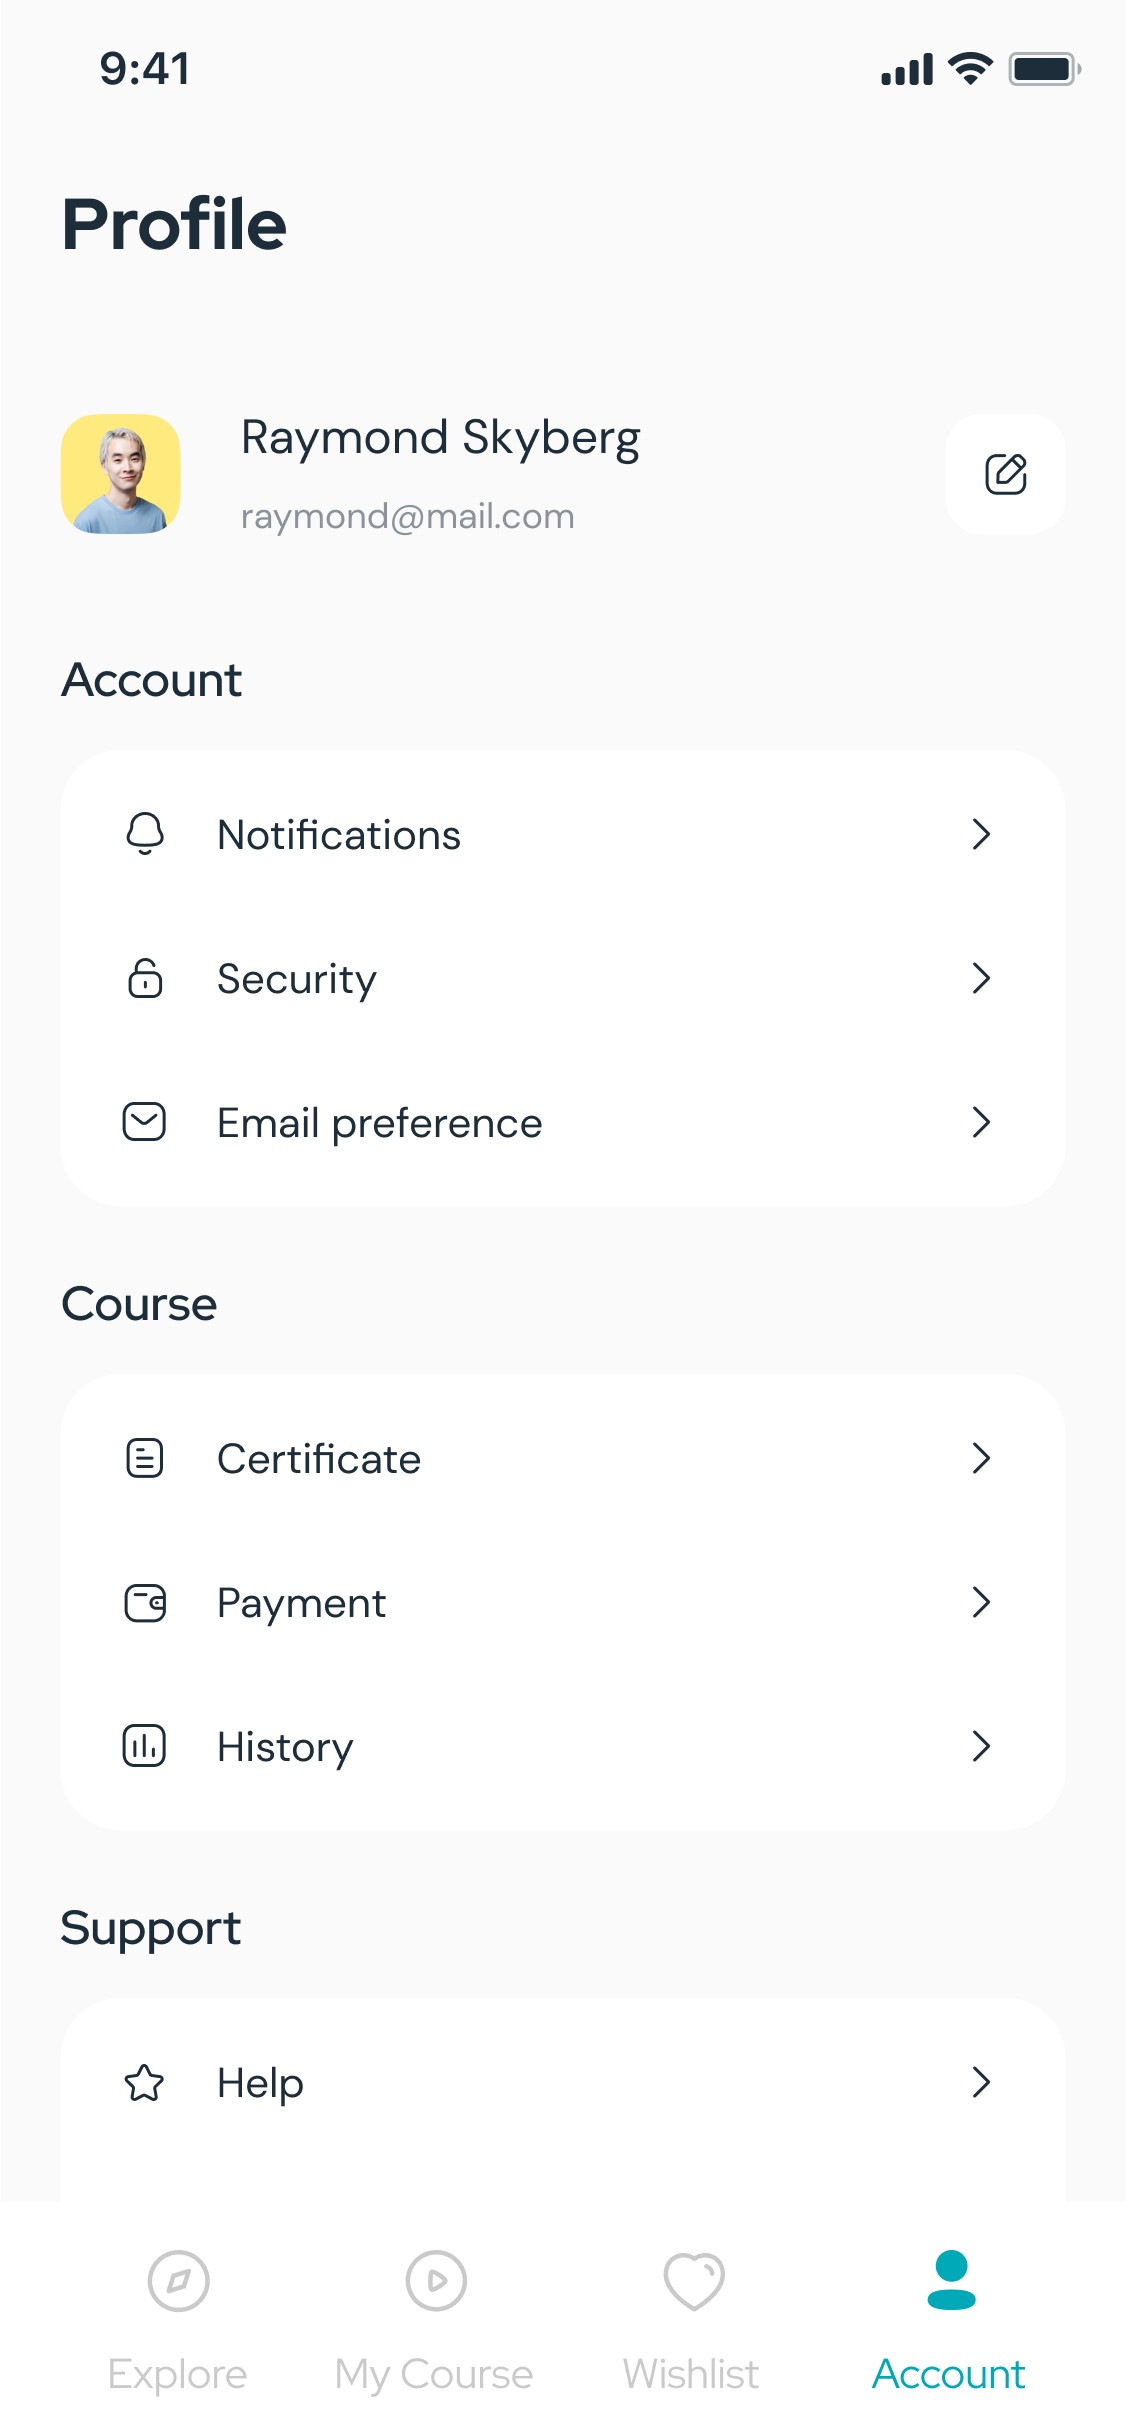This screenshot has height=2436, width=1126.
Task: Tap the History chart icon
Action: 145,1746
